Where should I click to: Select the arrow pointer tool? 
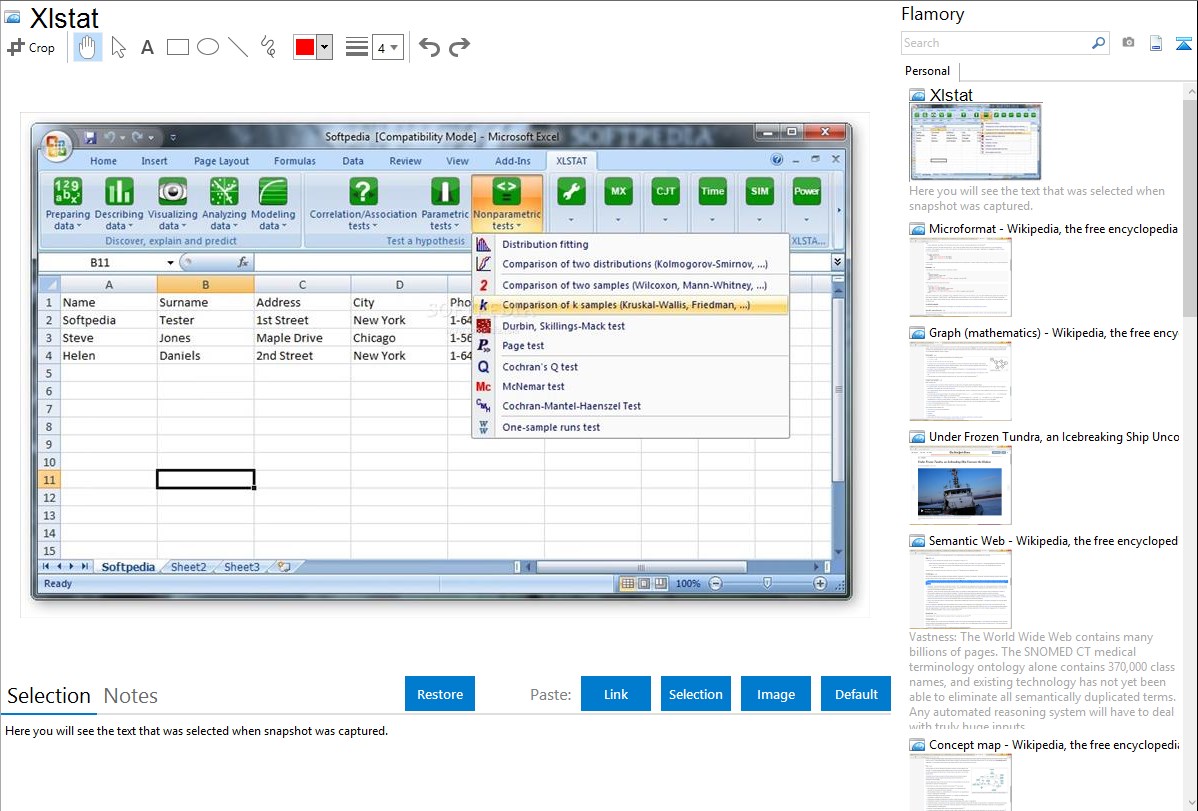(118, 47)
